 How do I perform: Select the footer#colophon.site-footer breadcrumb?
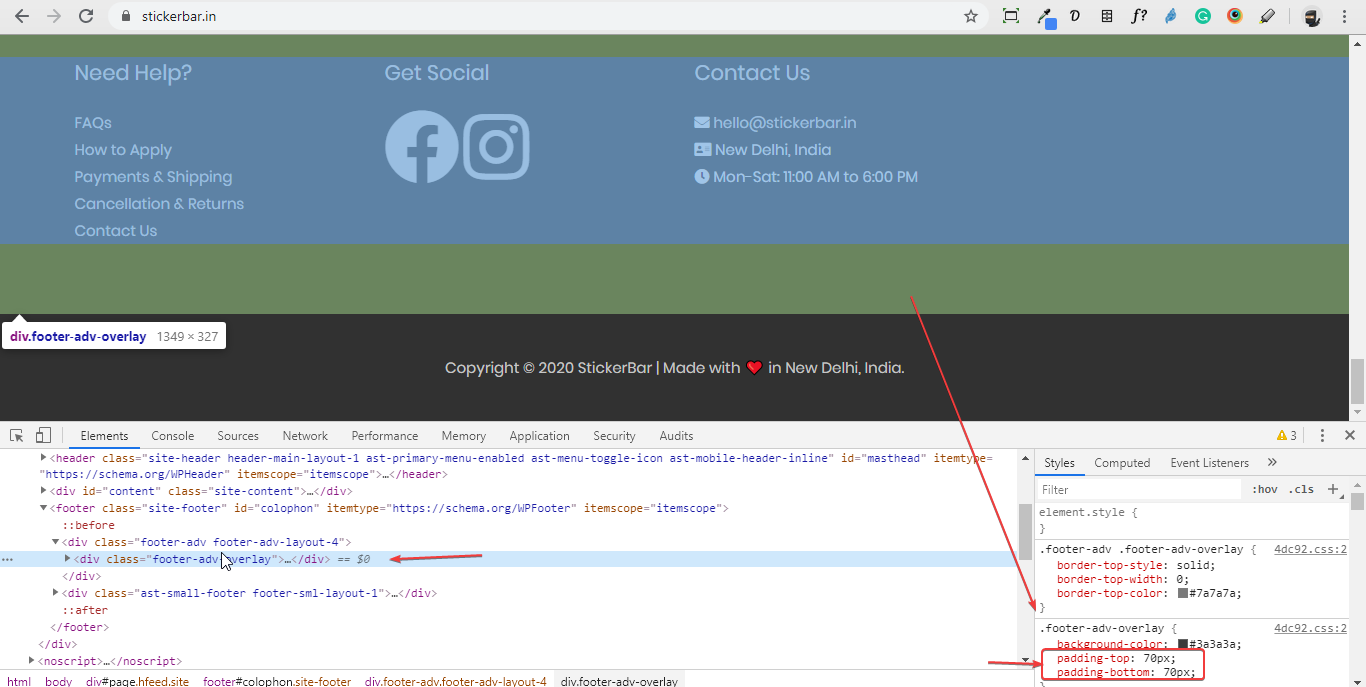pyautogui.click(x=277, y=681)
